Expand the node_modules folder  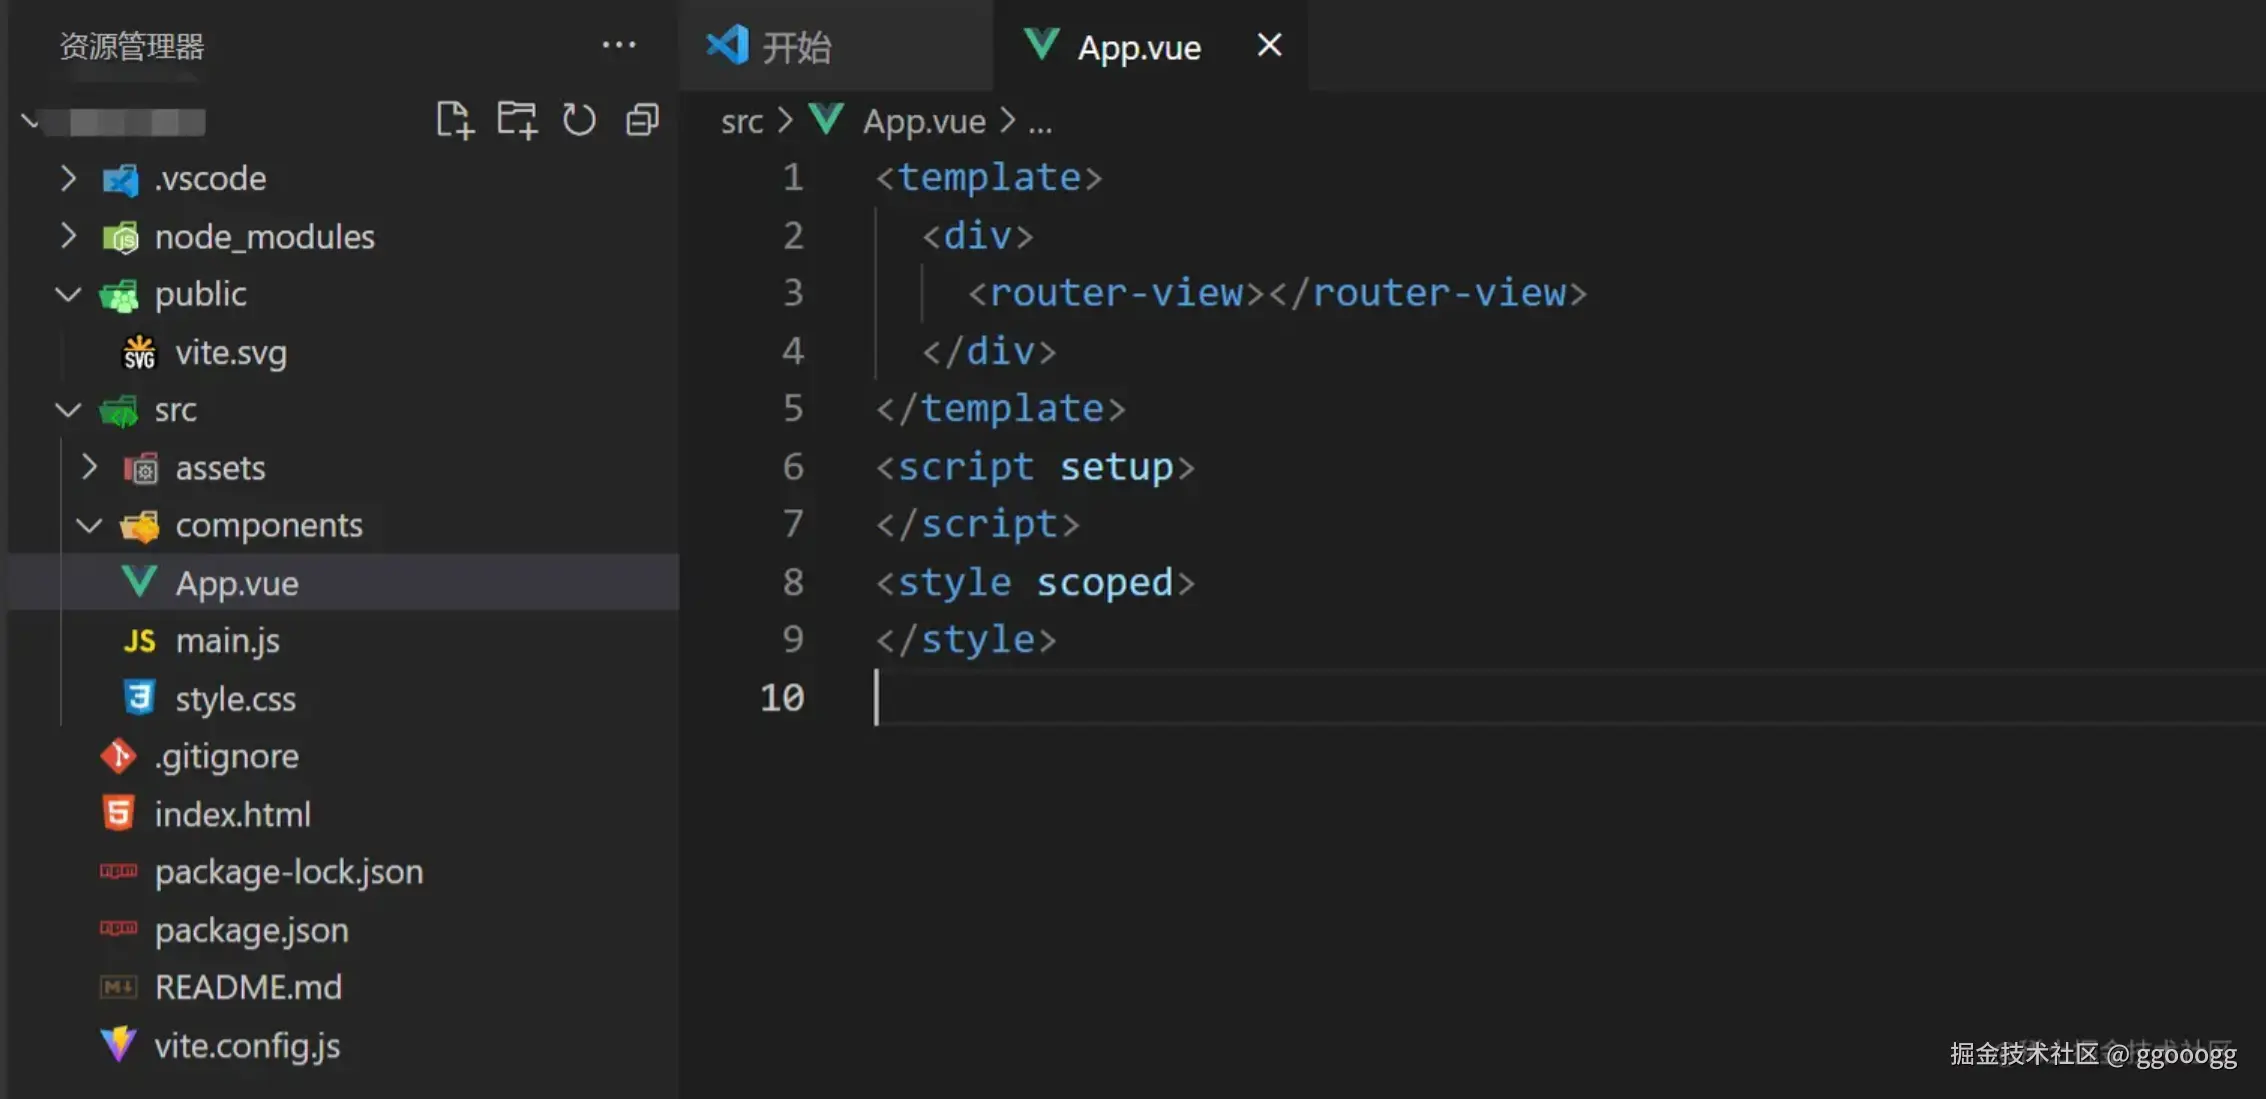[264, 237]
